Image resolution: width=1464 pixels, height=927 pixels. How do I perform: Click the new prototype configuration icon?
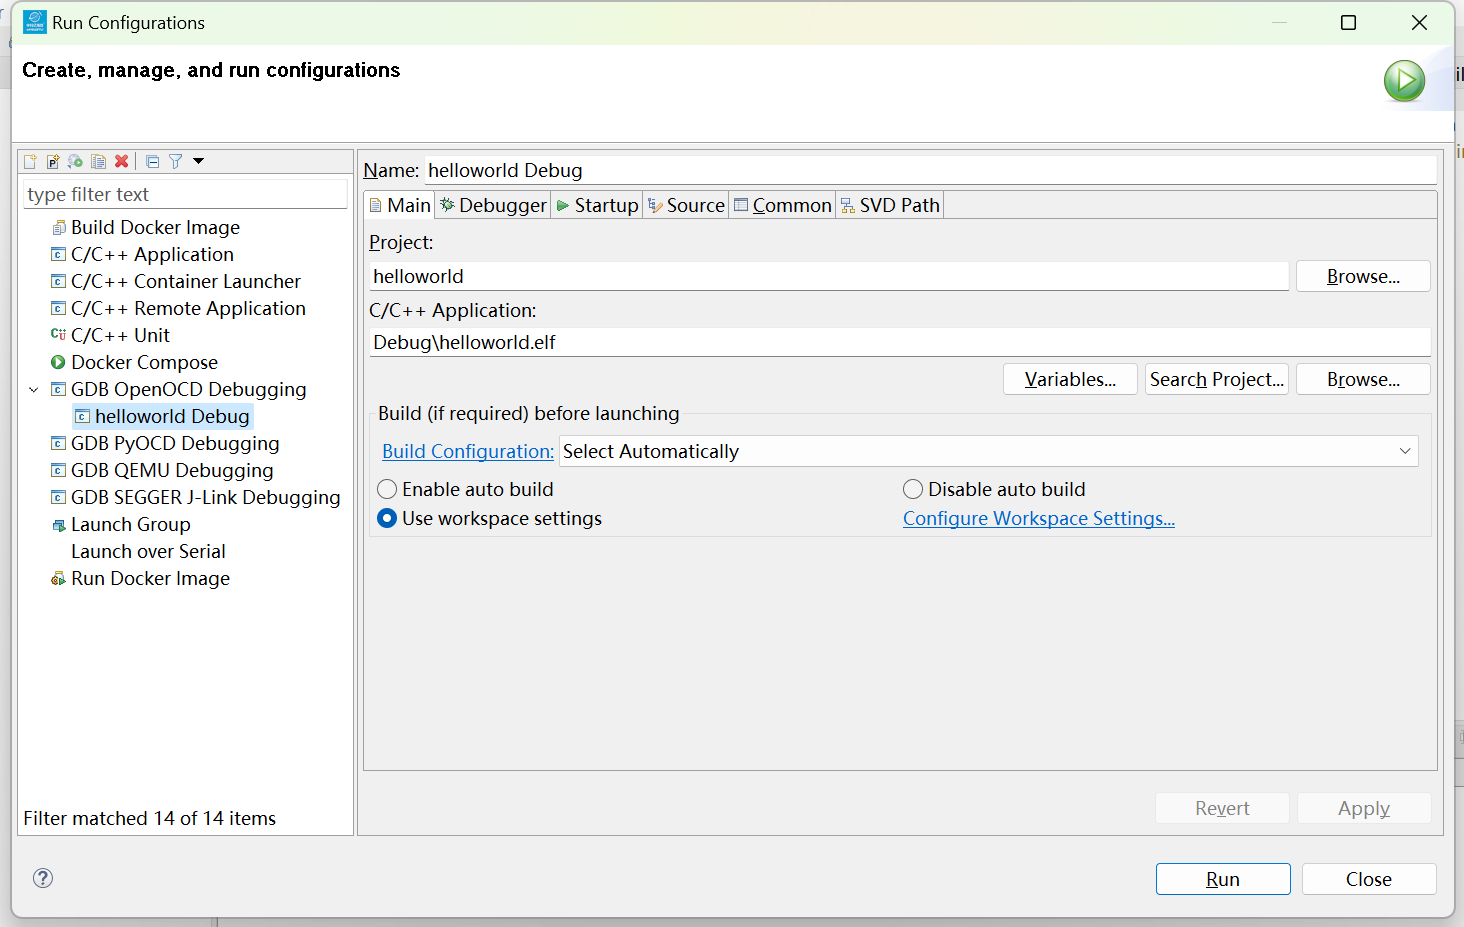(x=53, y=161)
